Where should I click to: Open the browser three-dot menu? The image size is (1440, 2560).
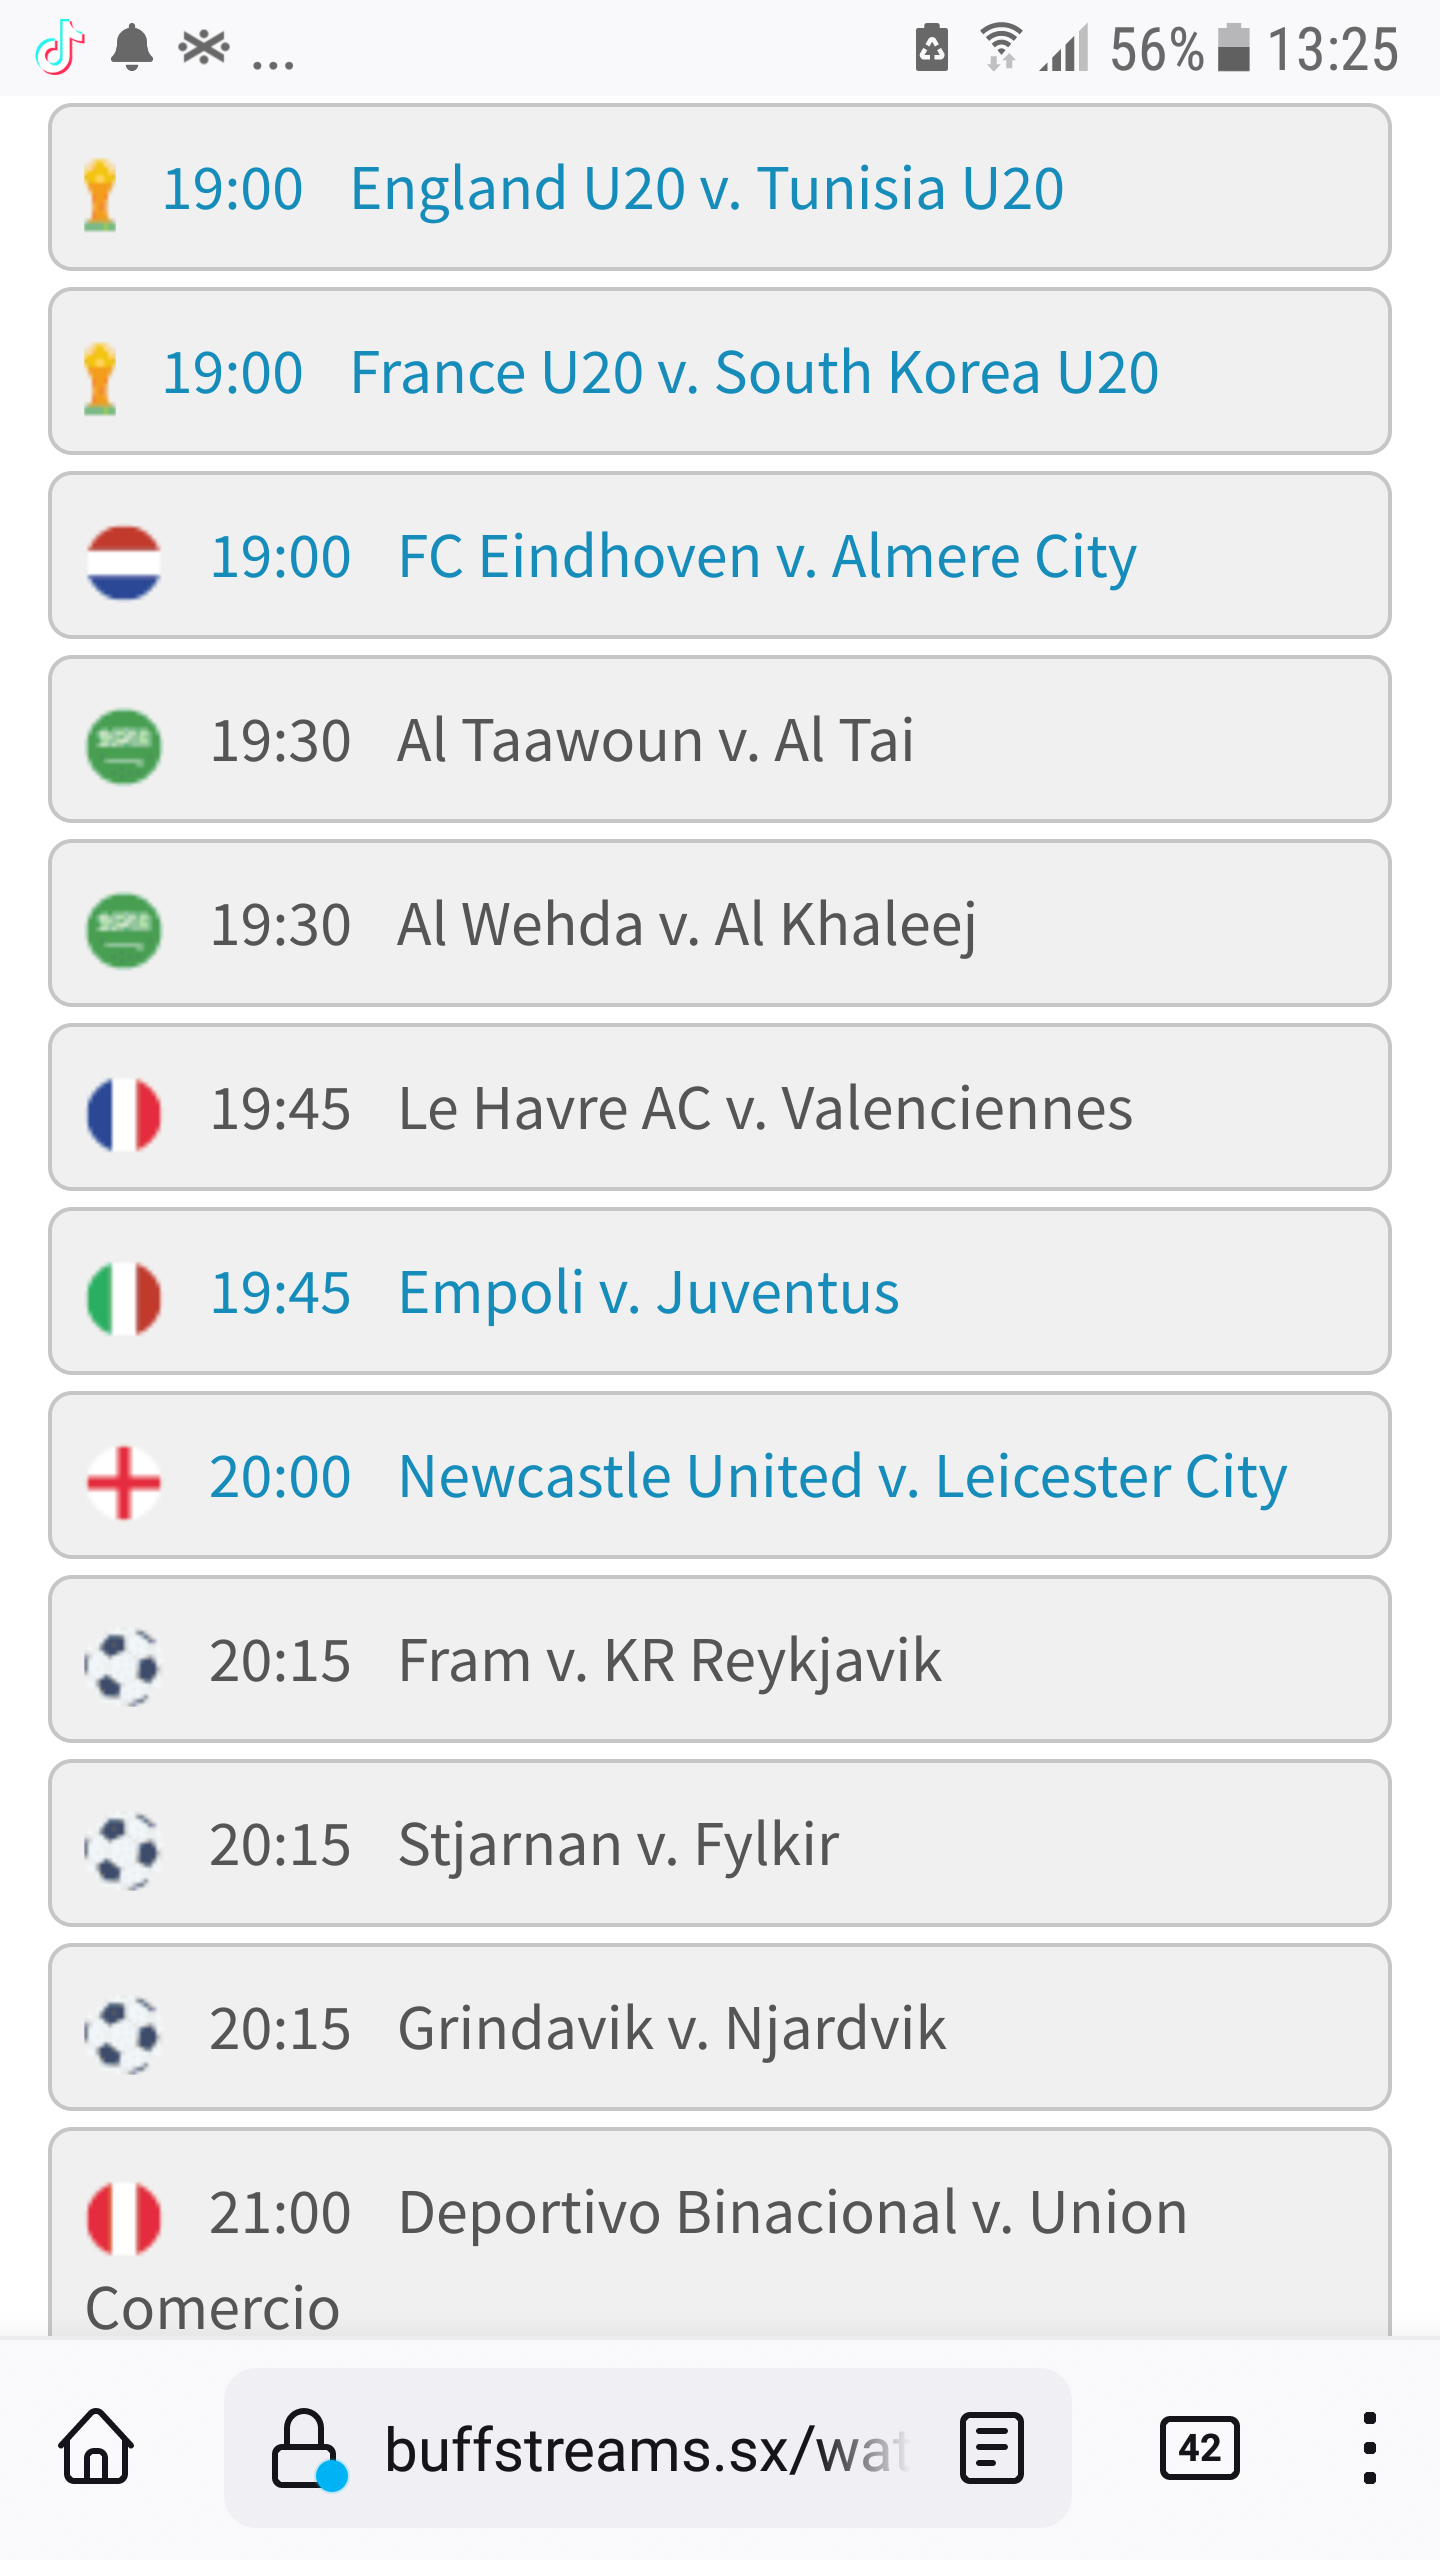point(1369,2448)
